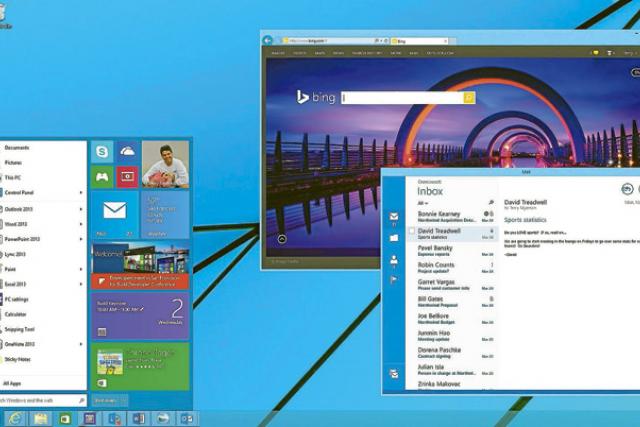Open the All filter dropdown in Inbox
640x427 pixels.
coord(422,203)
